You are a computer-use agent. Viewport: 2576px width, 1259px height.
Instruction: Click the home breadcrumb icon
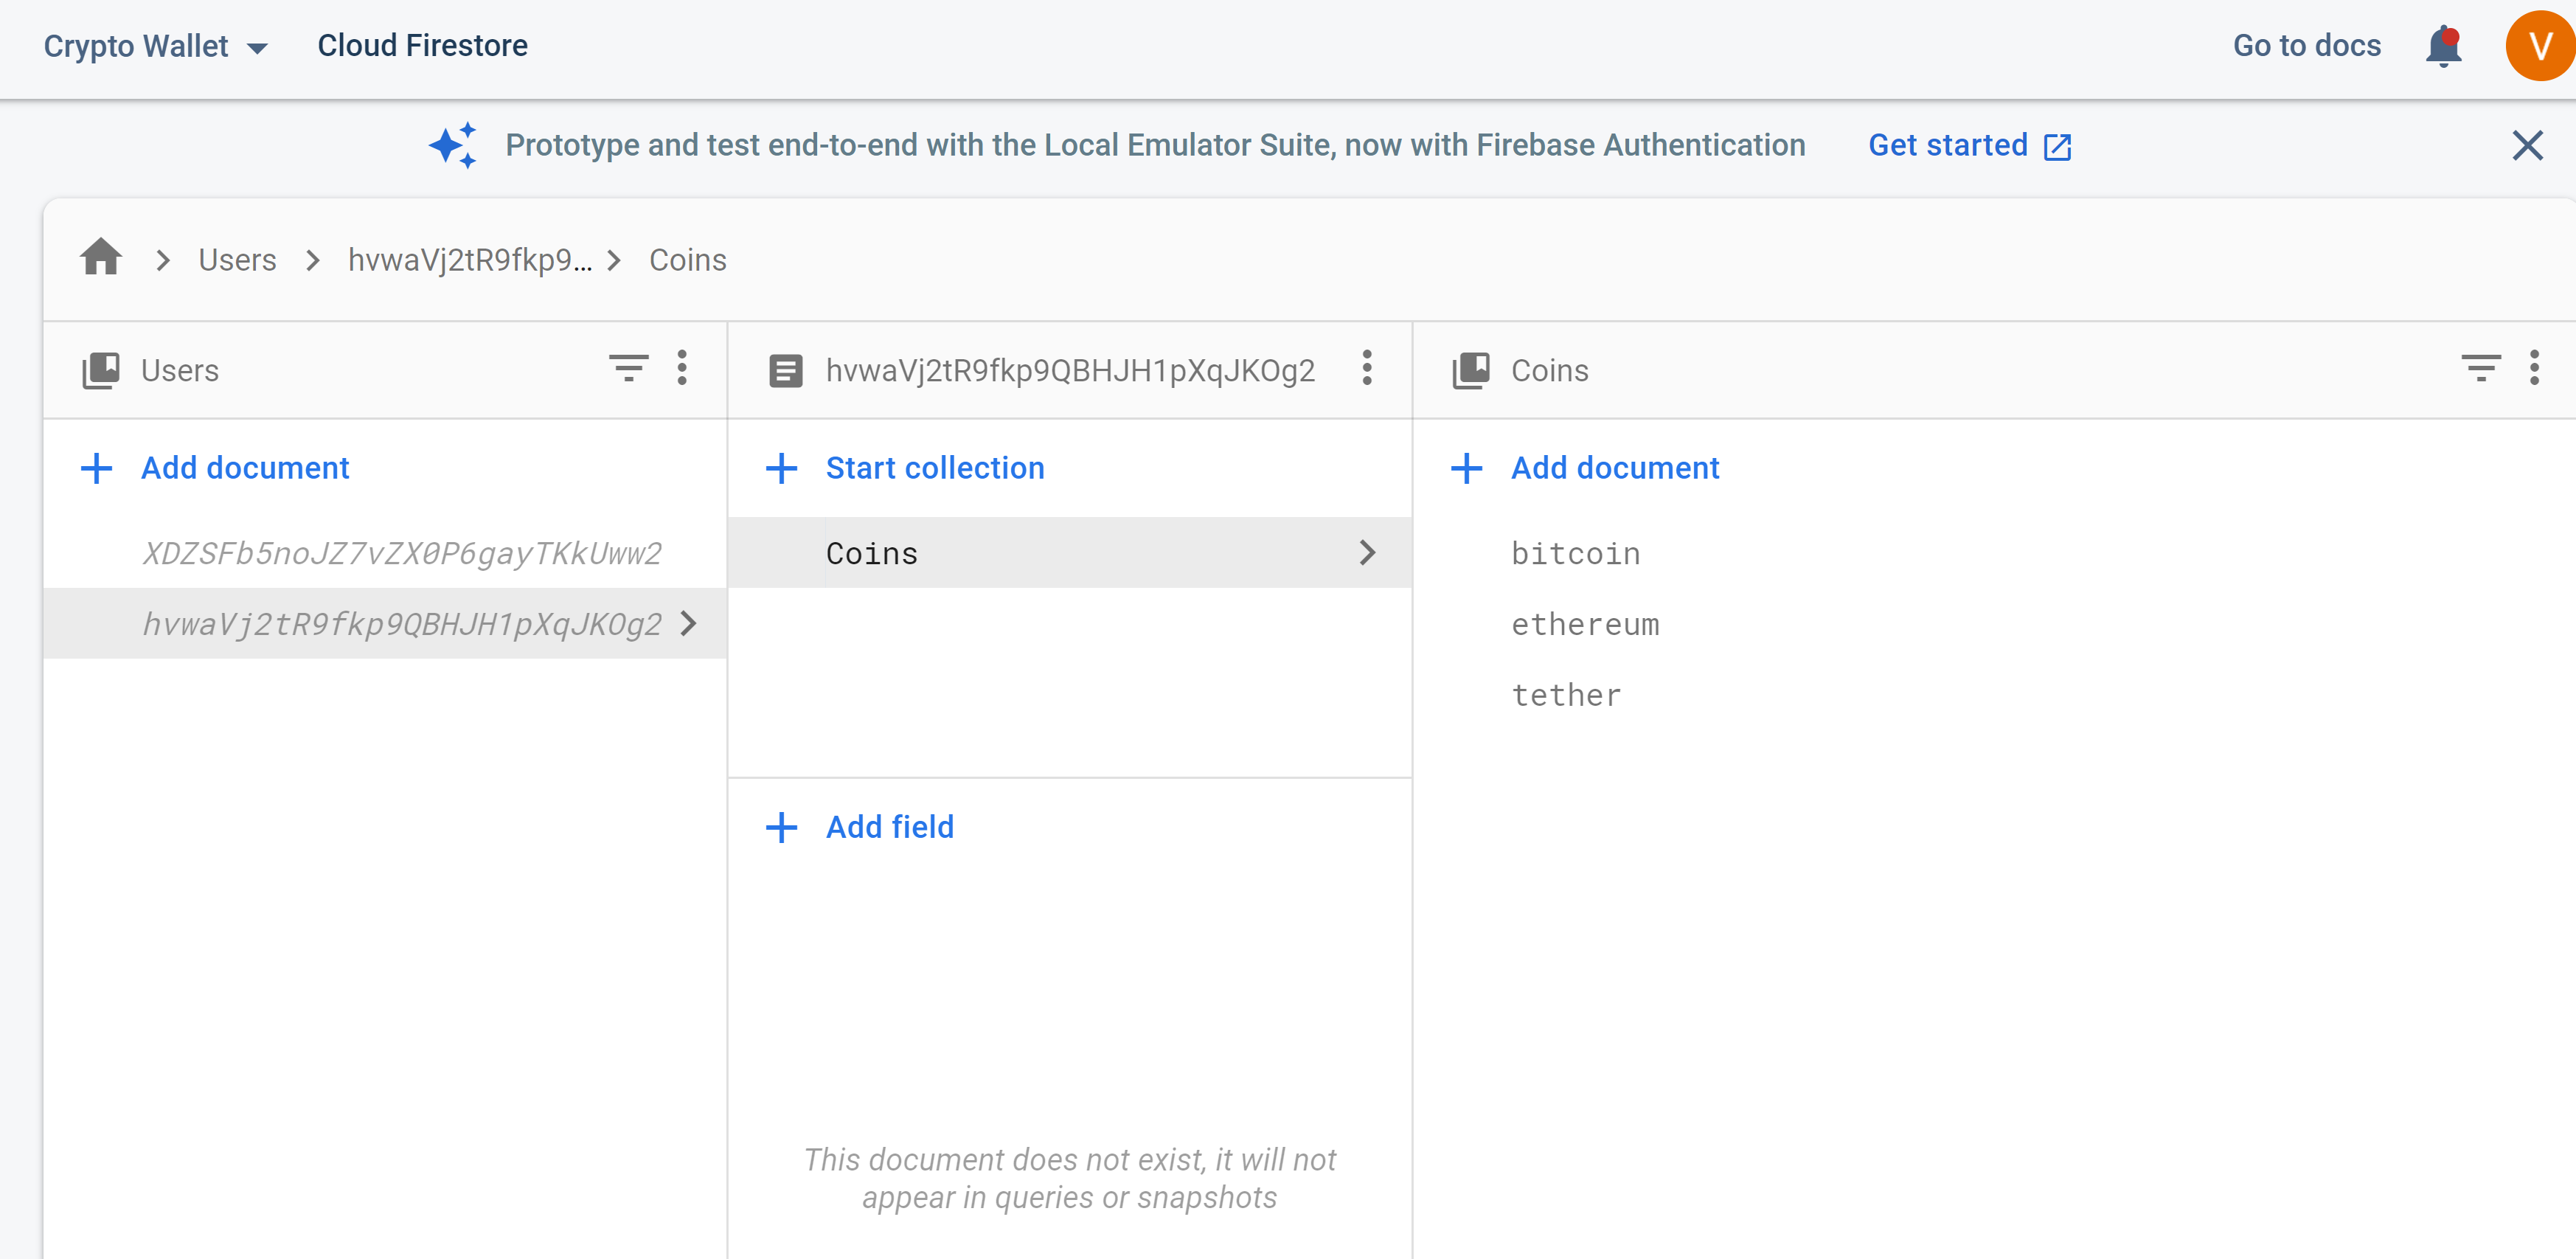click(x=101, y=258)
